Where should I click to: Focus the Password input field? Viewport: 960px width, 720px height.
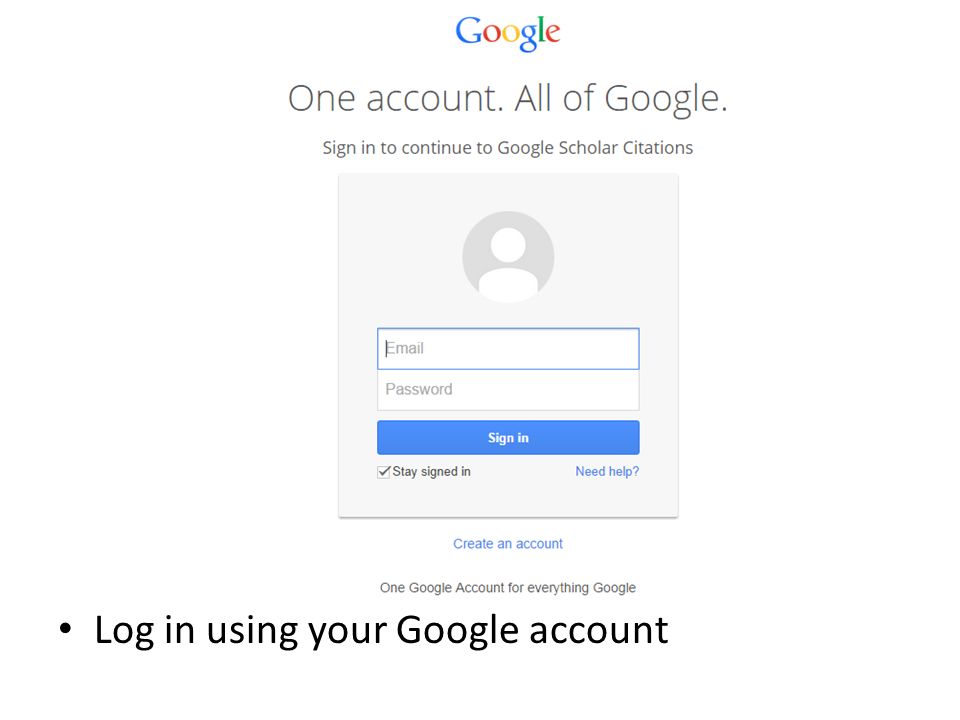508,390
